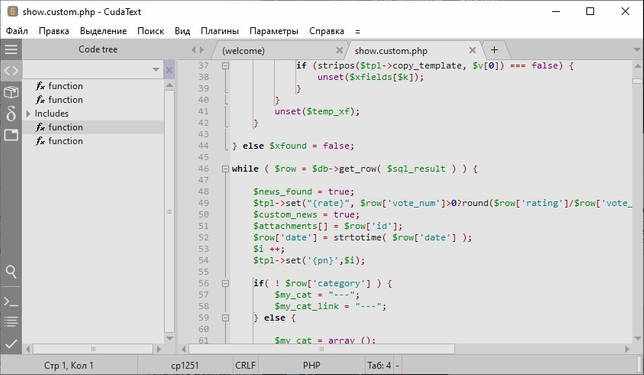Click the code tree scroll down arrow
The image size is (644, 375).
tap(169, 338)
